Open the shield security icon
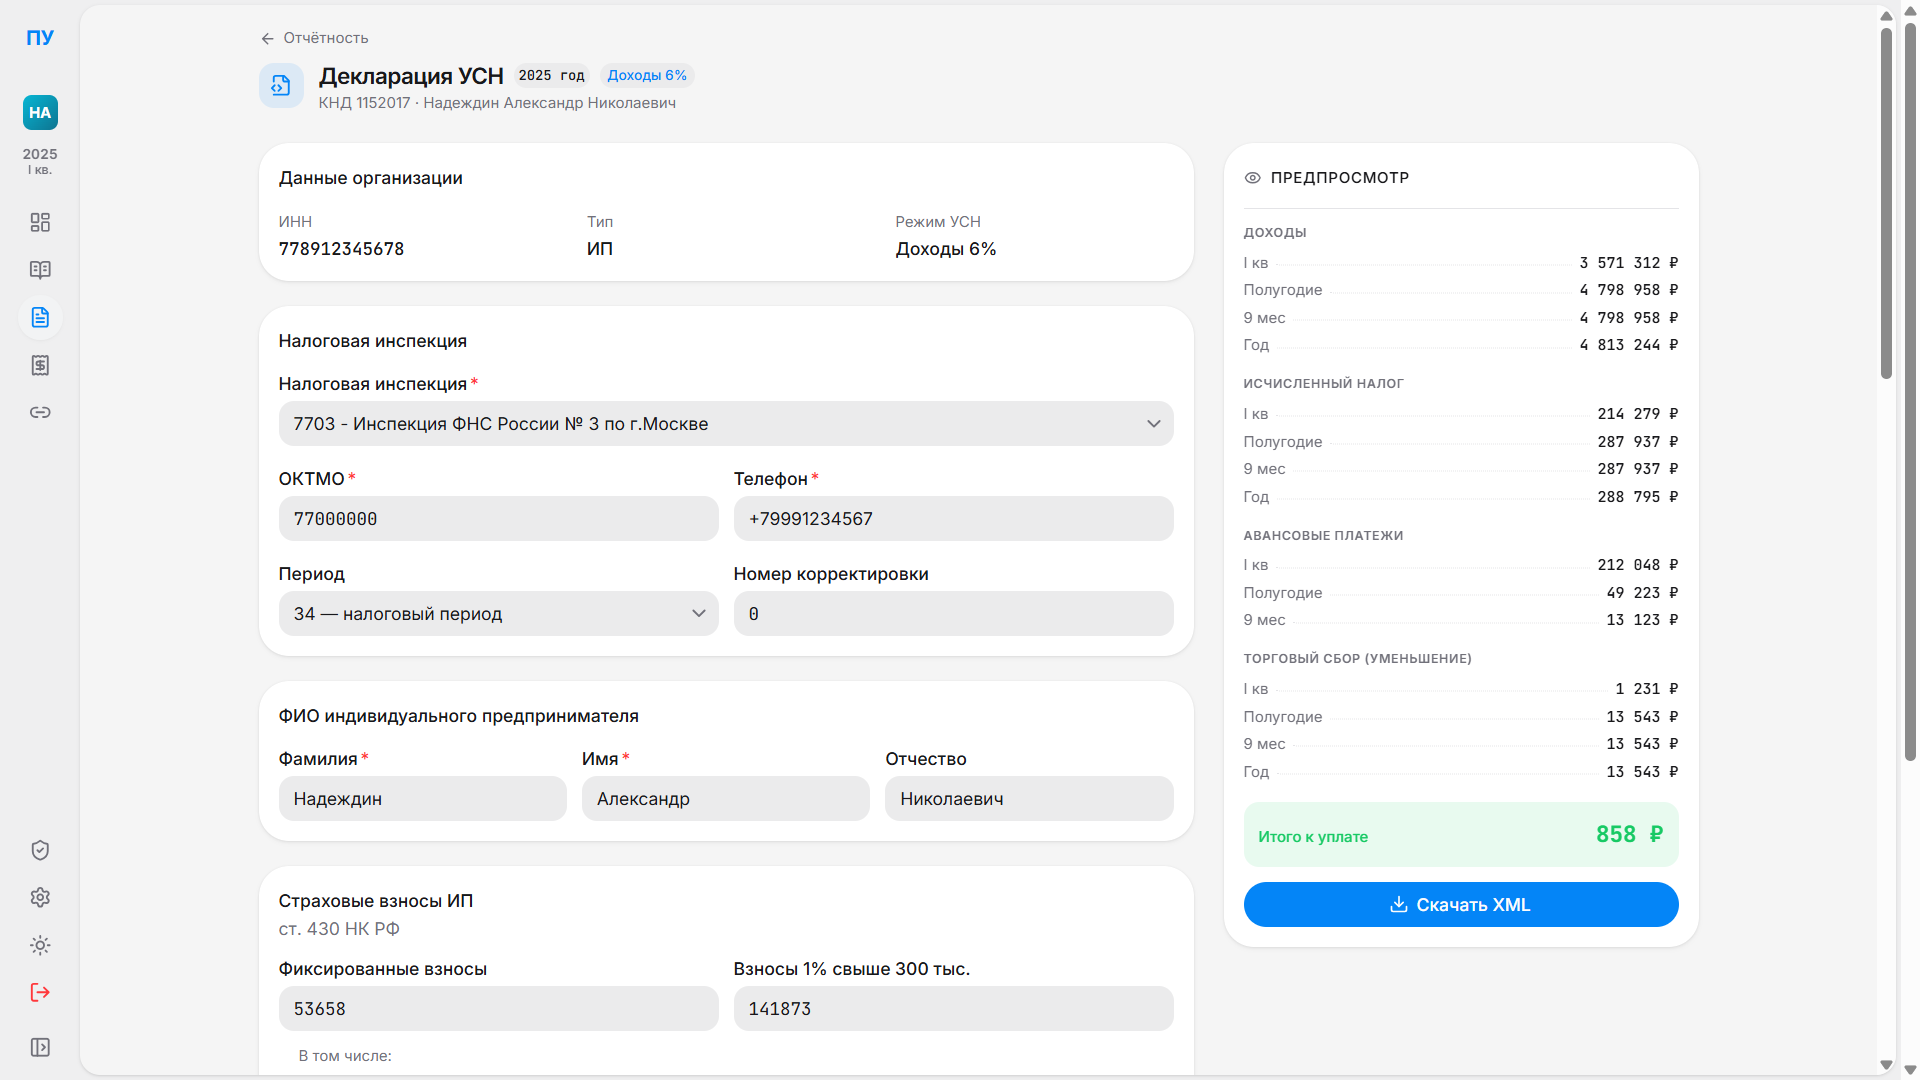 tap(40, 850)
